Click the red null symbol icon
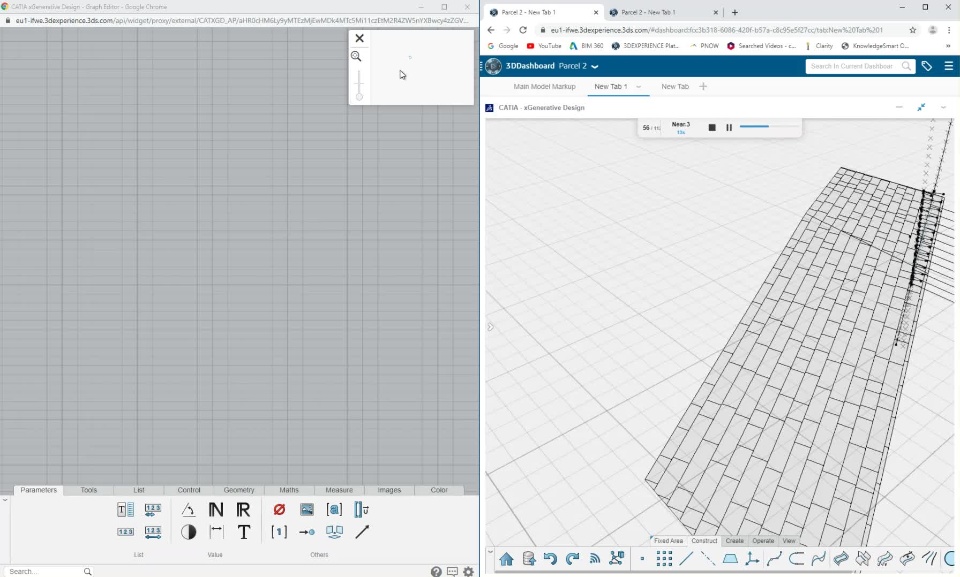Screen dimensions: 960x577 (279, 510)
